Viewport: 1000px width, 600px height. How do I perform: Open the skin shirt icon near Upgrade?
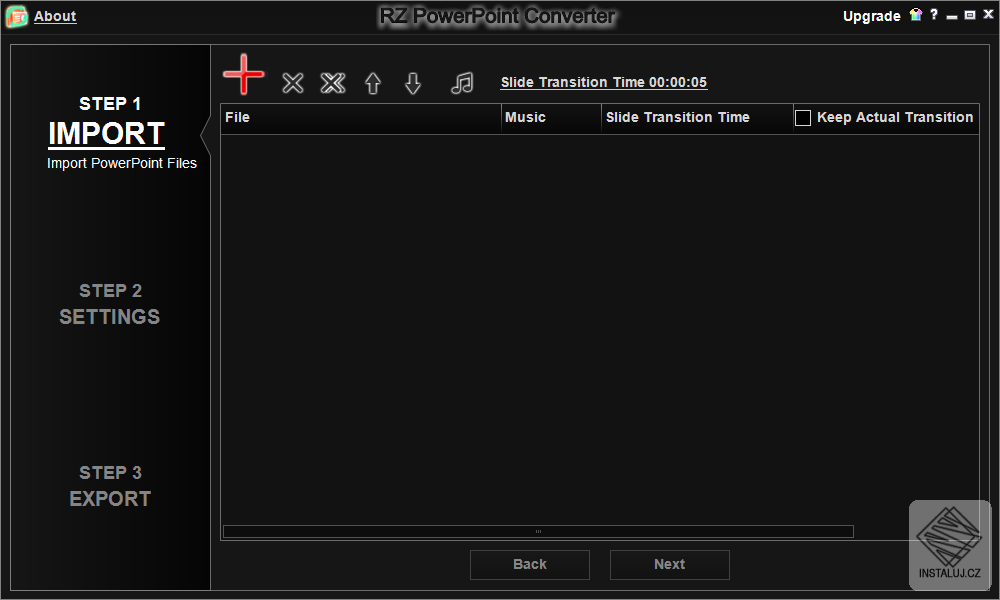click(916, 14)
